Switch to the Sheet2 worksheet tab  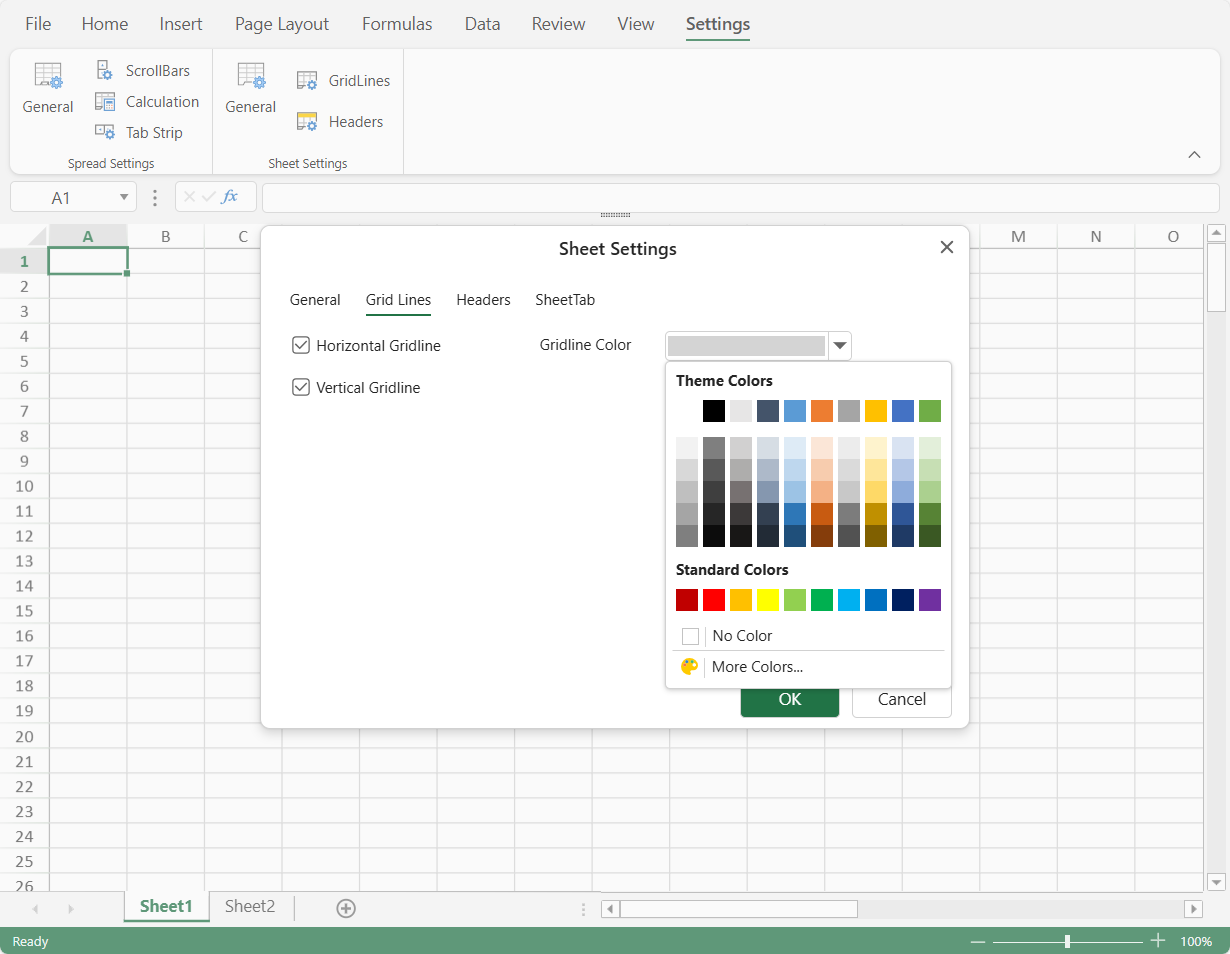[249, 906]
